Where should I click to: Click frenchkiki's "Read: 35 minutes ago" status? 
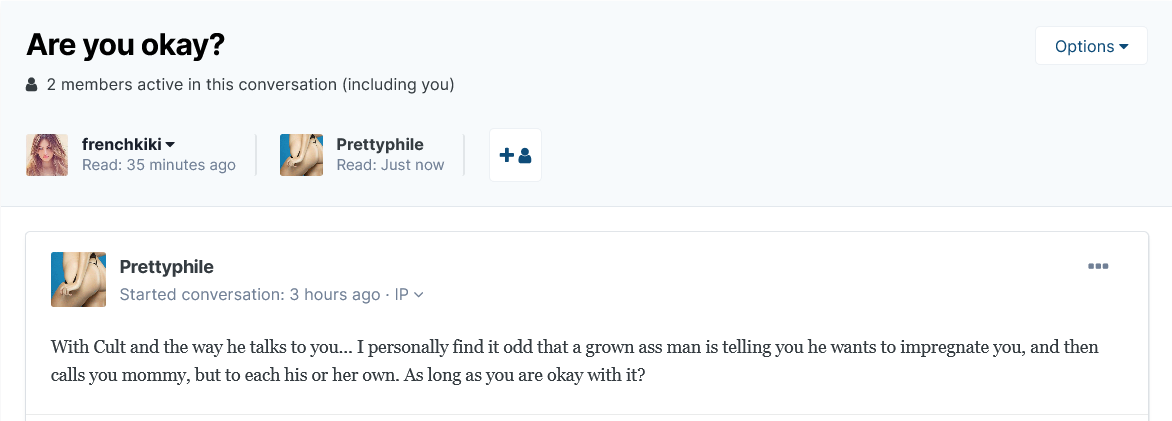[x=159, y=165]
